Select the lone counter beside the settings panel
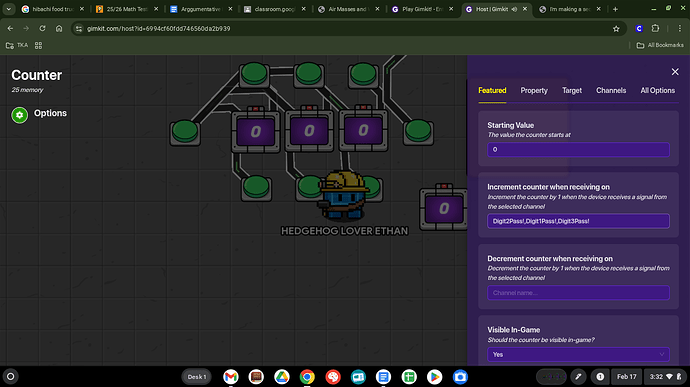This screenshot has height=387, width=690. coord(444,208)
